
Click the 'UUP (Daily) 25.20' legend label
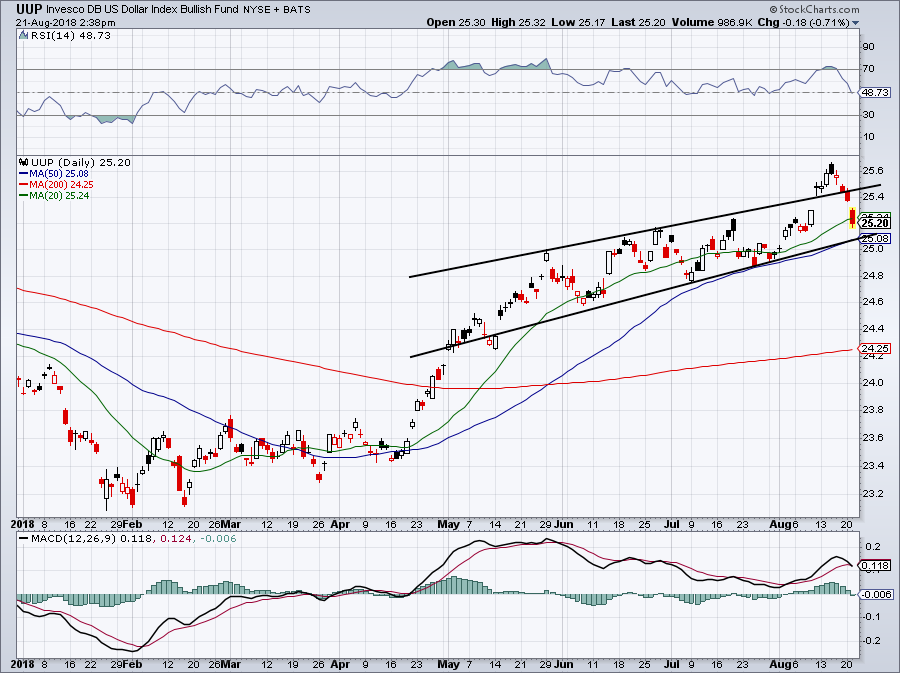pos(81,162)
